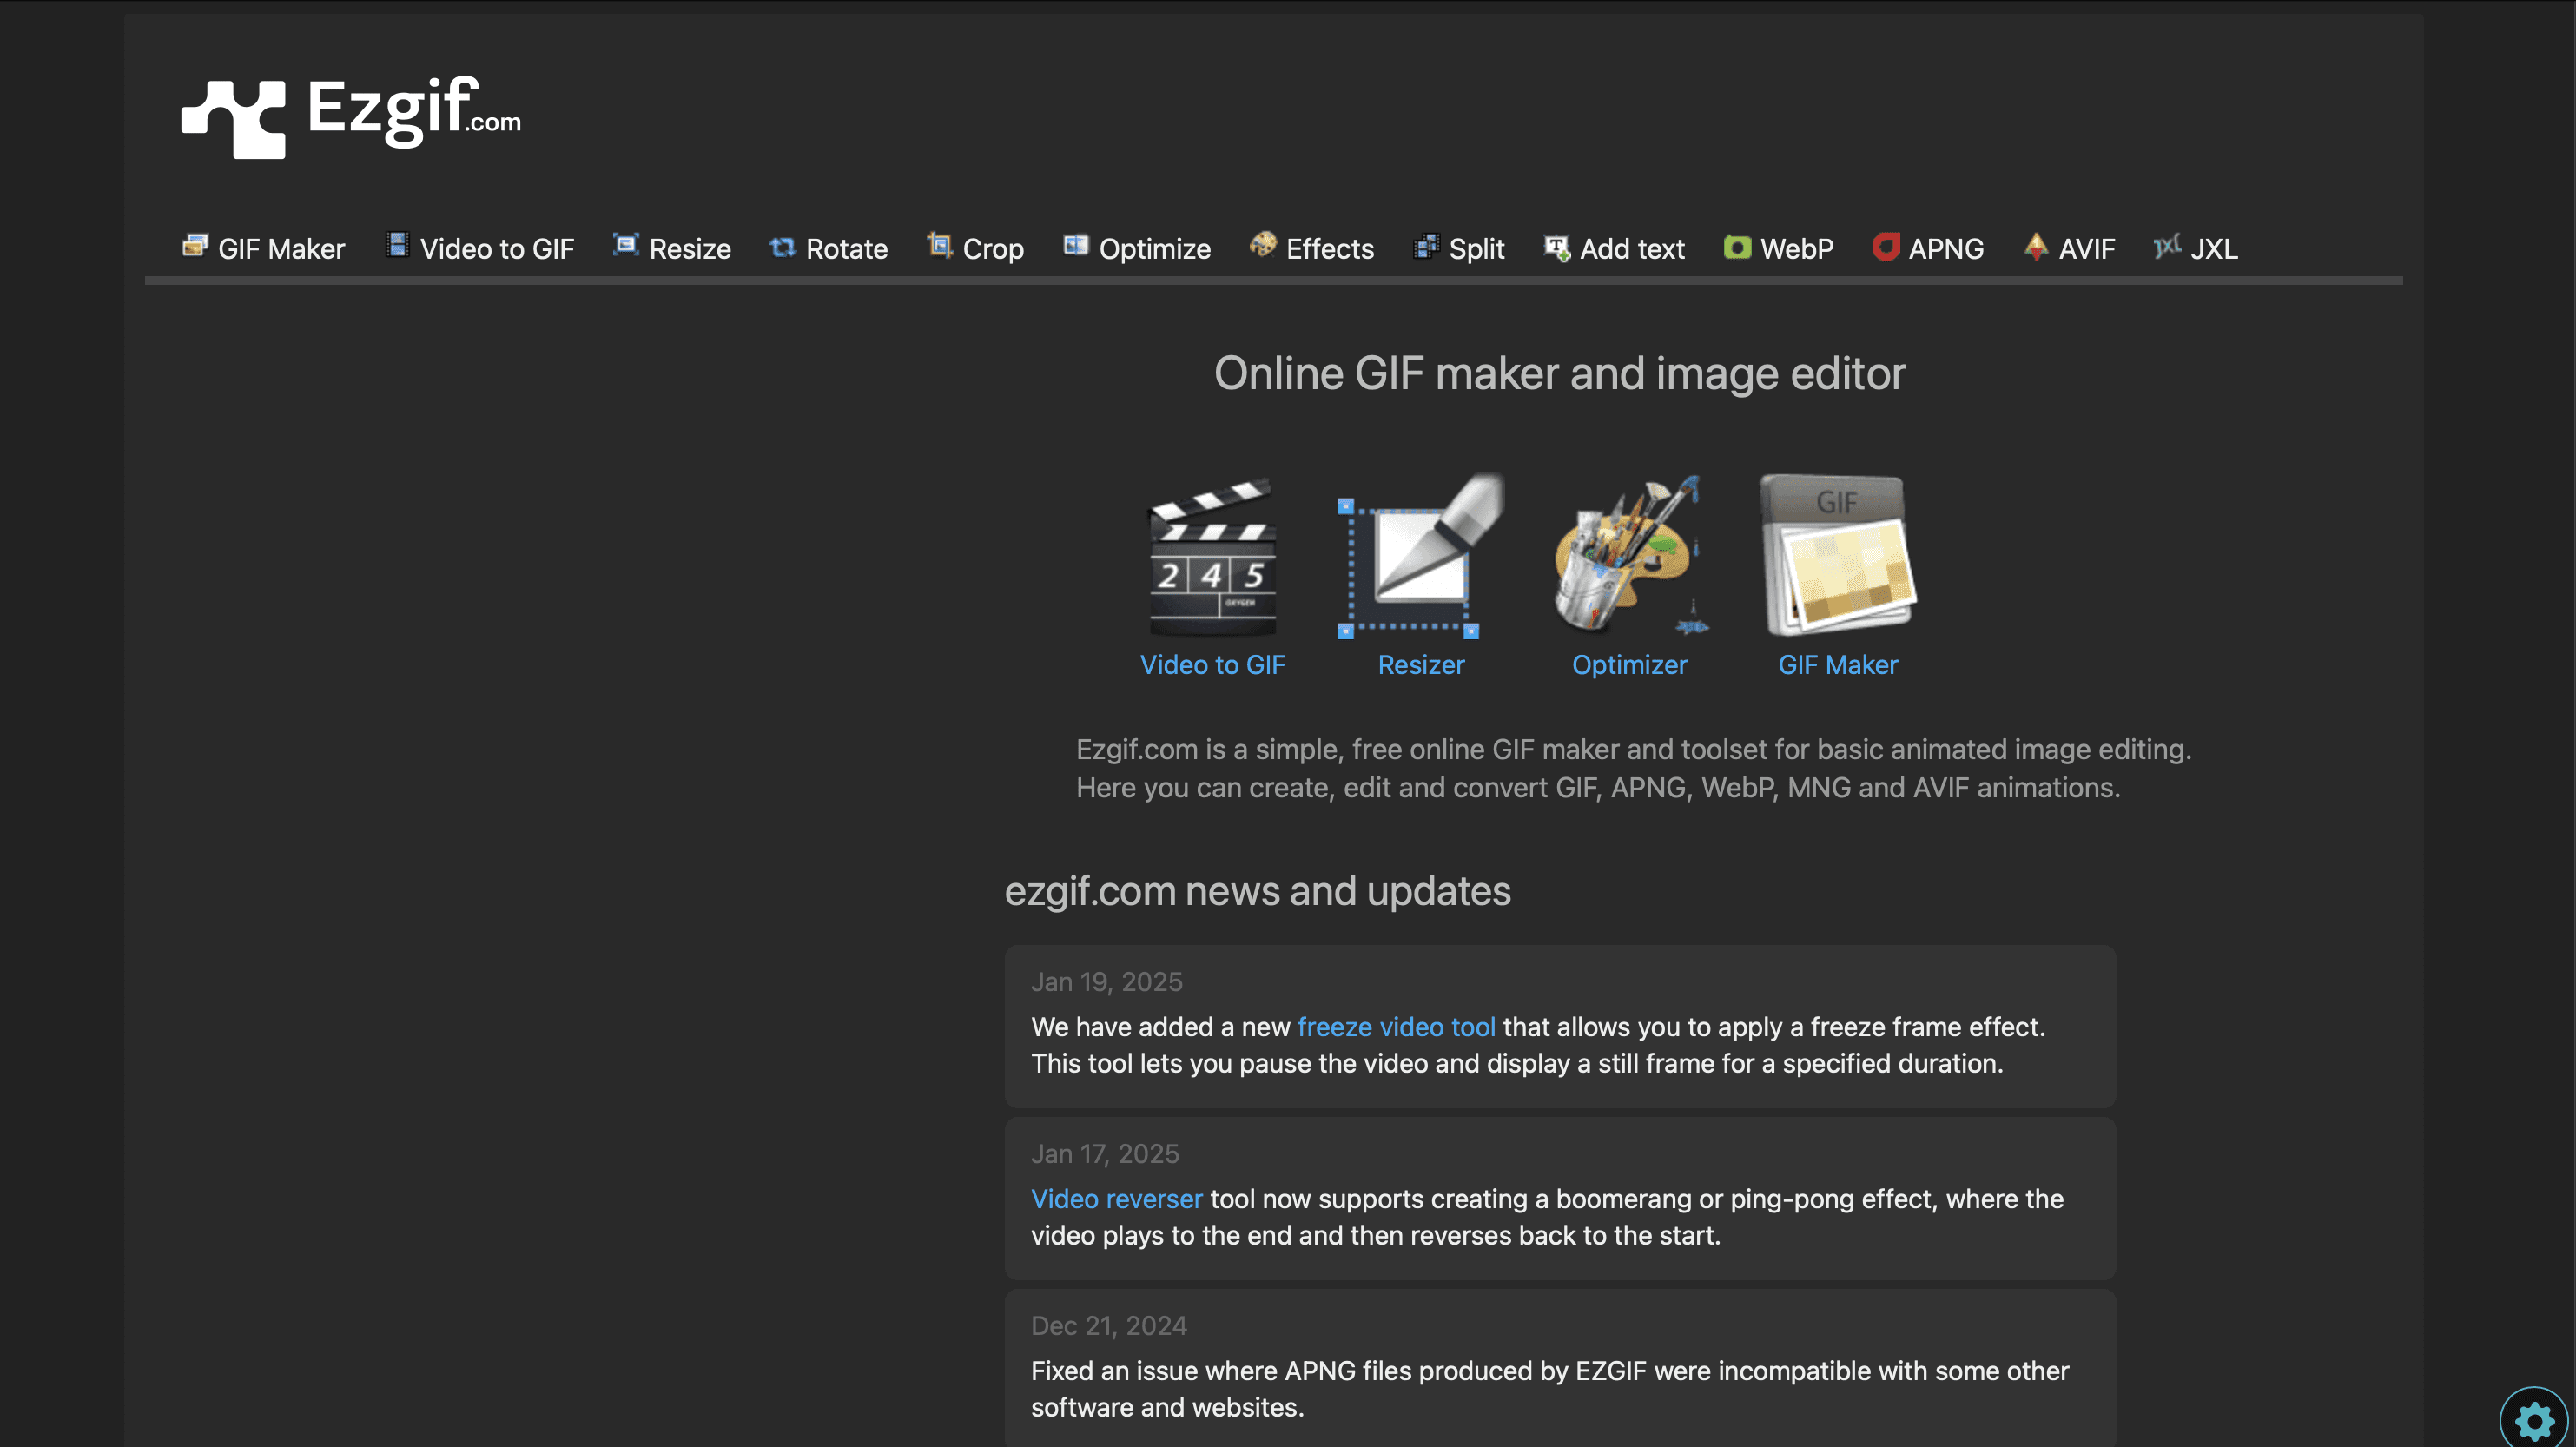Image resolution: width=2576 pixels, height=1447 pixels.
Task: Open the GIF Maker menu item
Action: coord(264,248)
